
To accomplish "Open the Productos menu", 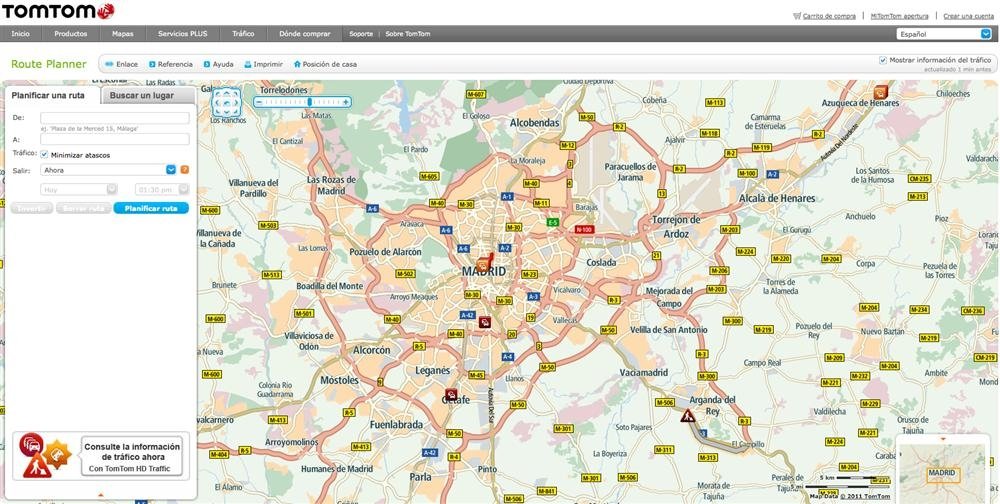I will pos(71,34).
